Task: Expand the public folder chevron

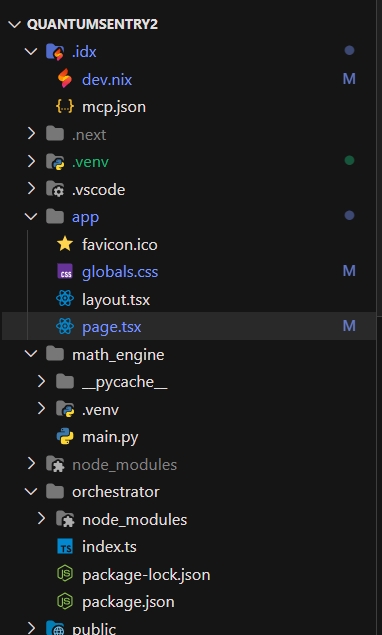Action: tap(31, 628)
